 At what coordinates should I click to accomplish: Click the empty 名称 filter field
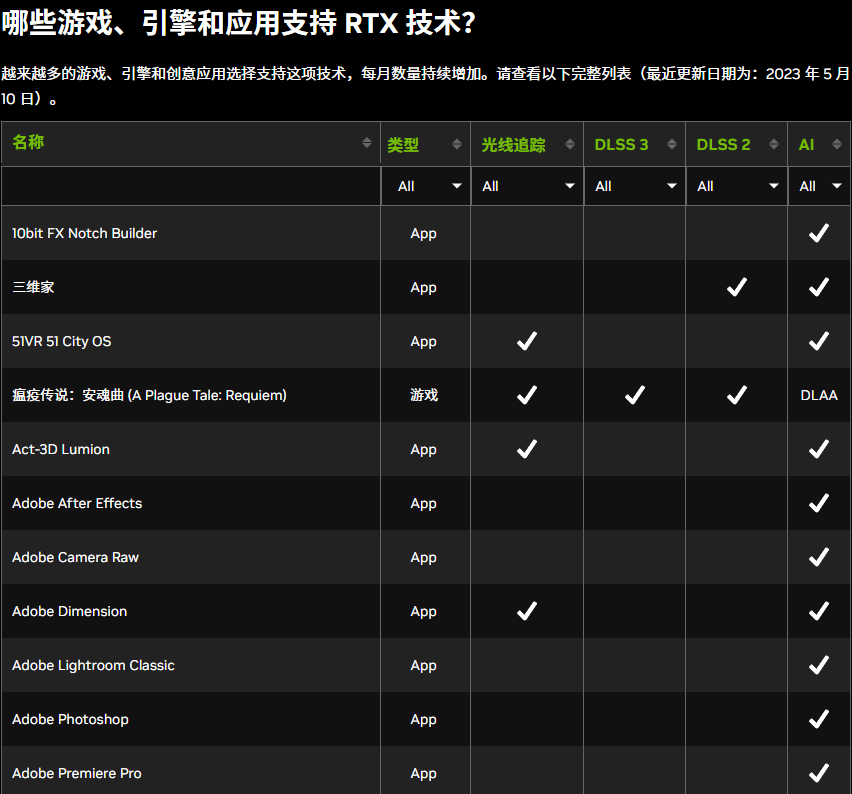pos(191,186)
